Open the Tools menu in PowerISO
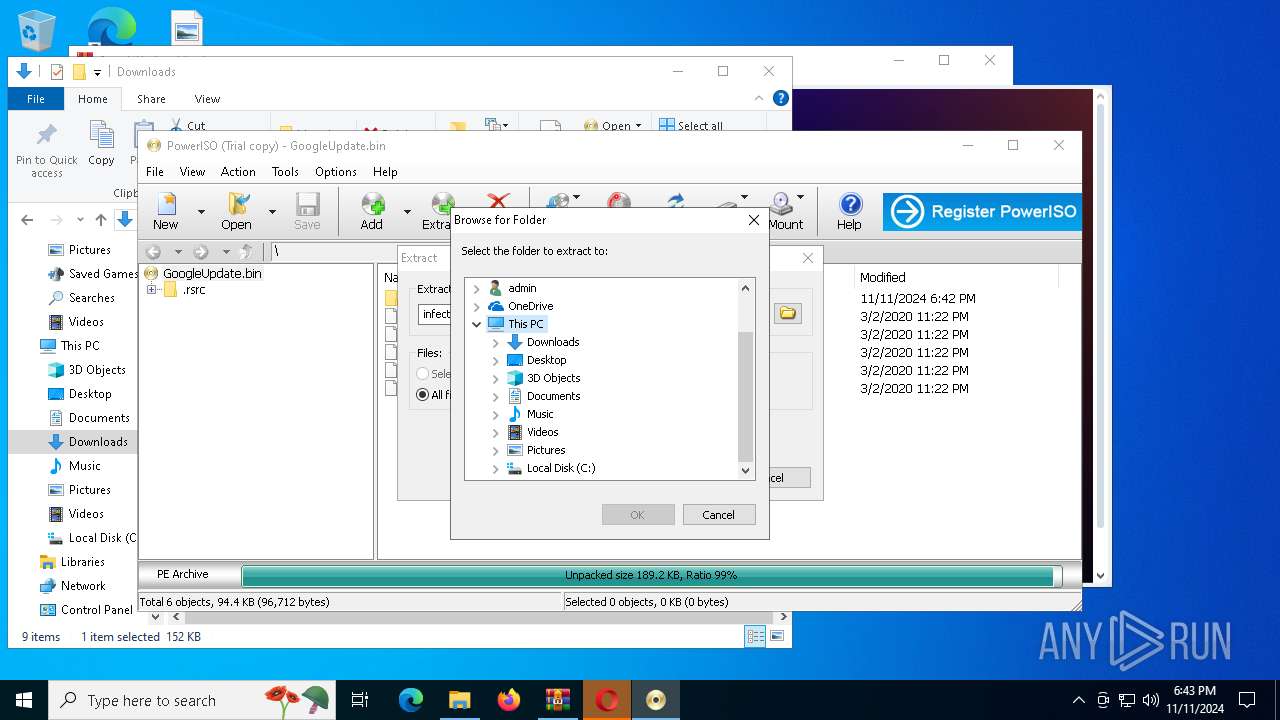The width and height of the screenshot is (1280, 720). click(285, 172)
